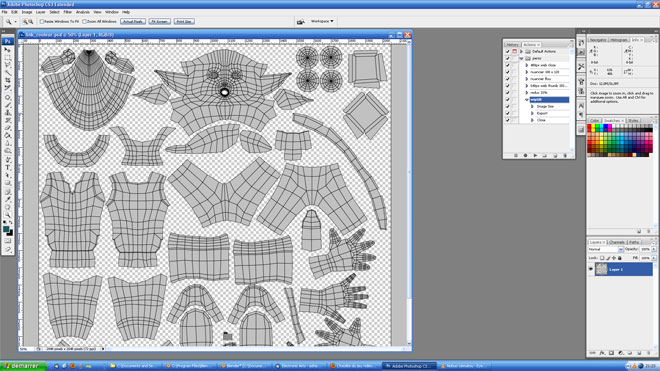Click the Link Layers icon

click(592, 353)
